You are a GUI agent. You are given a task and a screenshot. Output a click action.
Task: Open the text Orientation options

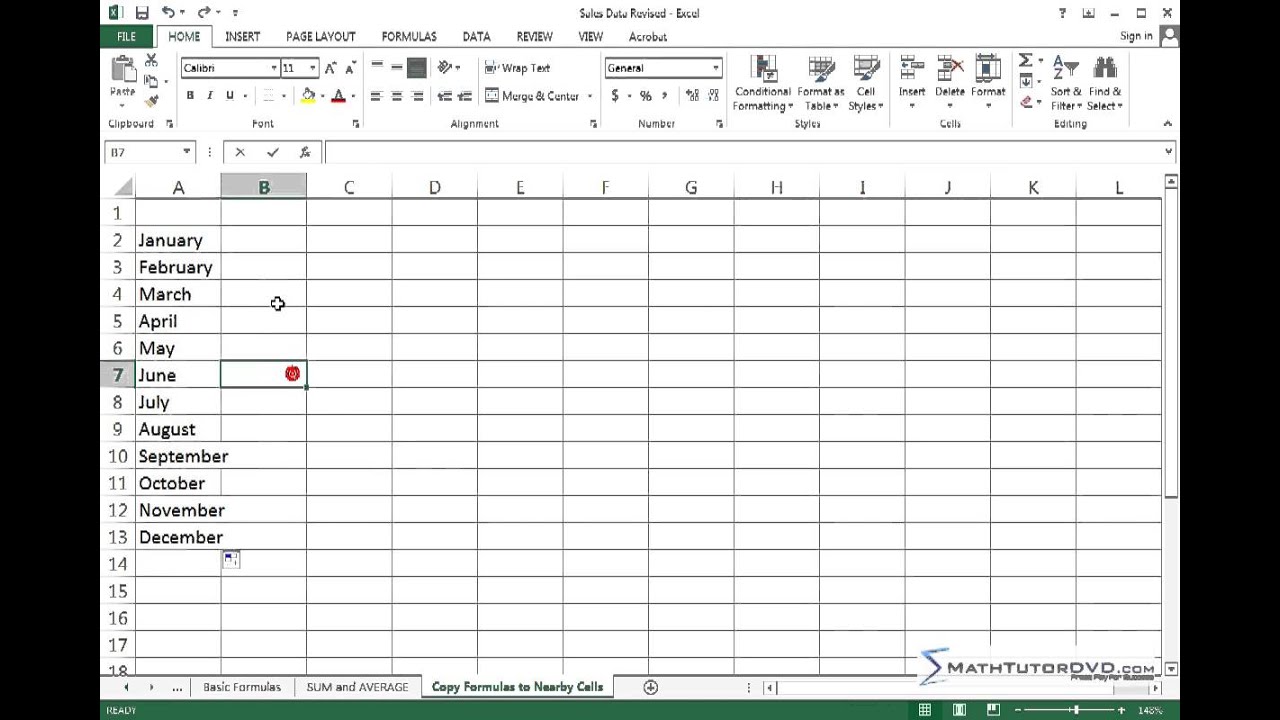coord(448,68)
